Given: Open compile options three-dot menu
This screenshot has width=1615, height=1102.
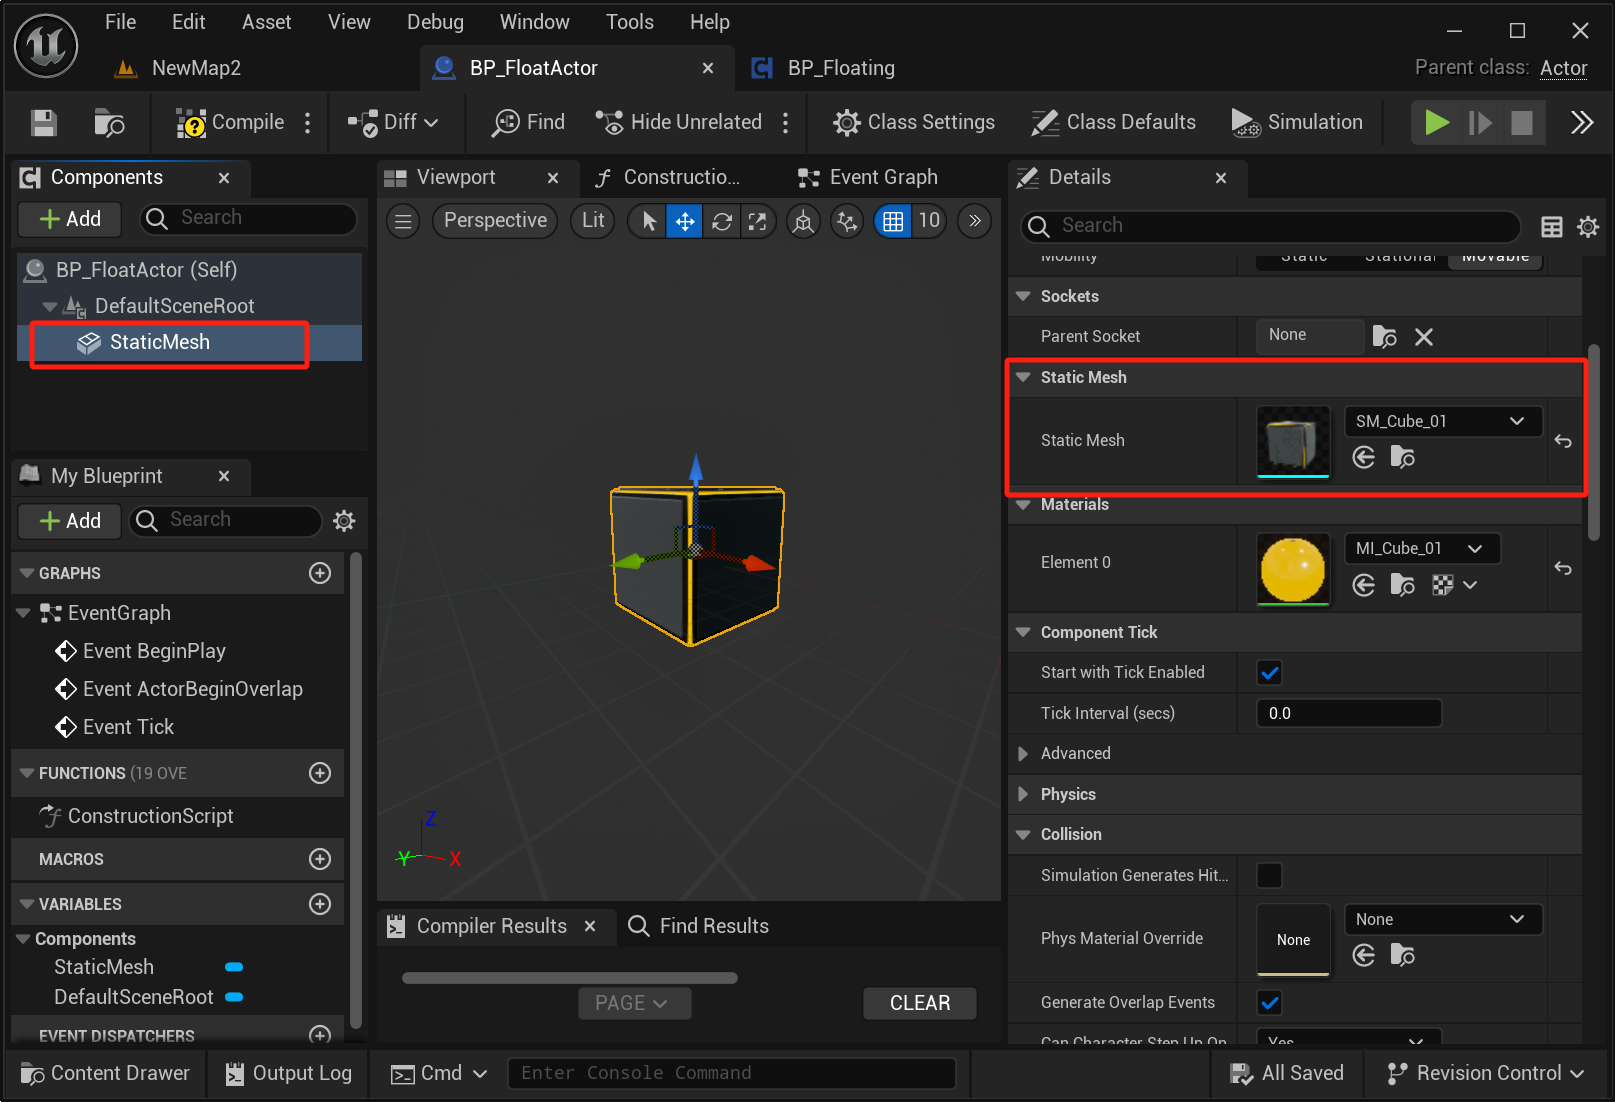Looking at the screenshot, I should pos(307,123).
